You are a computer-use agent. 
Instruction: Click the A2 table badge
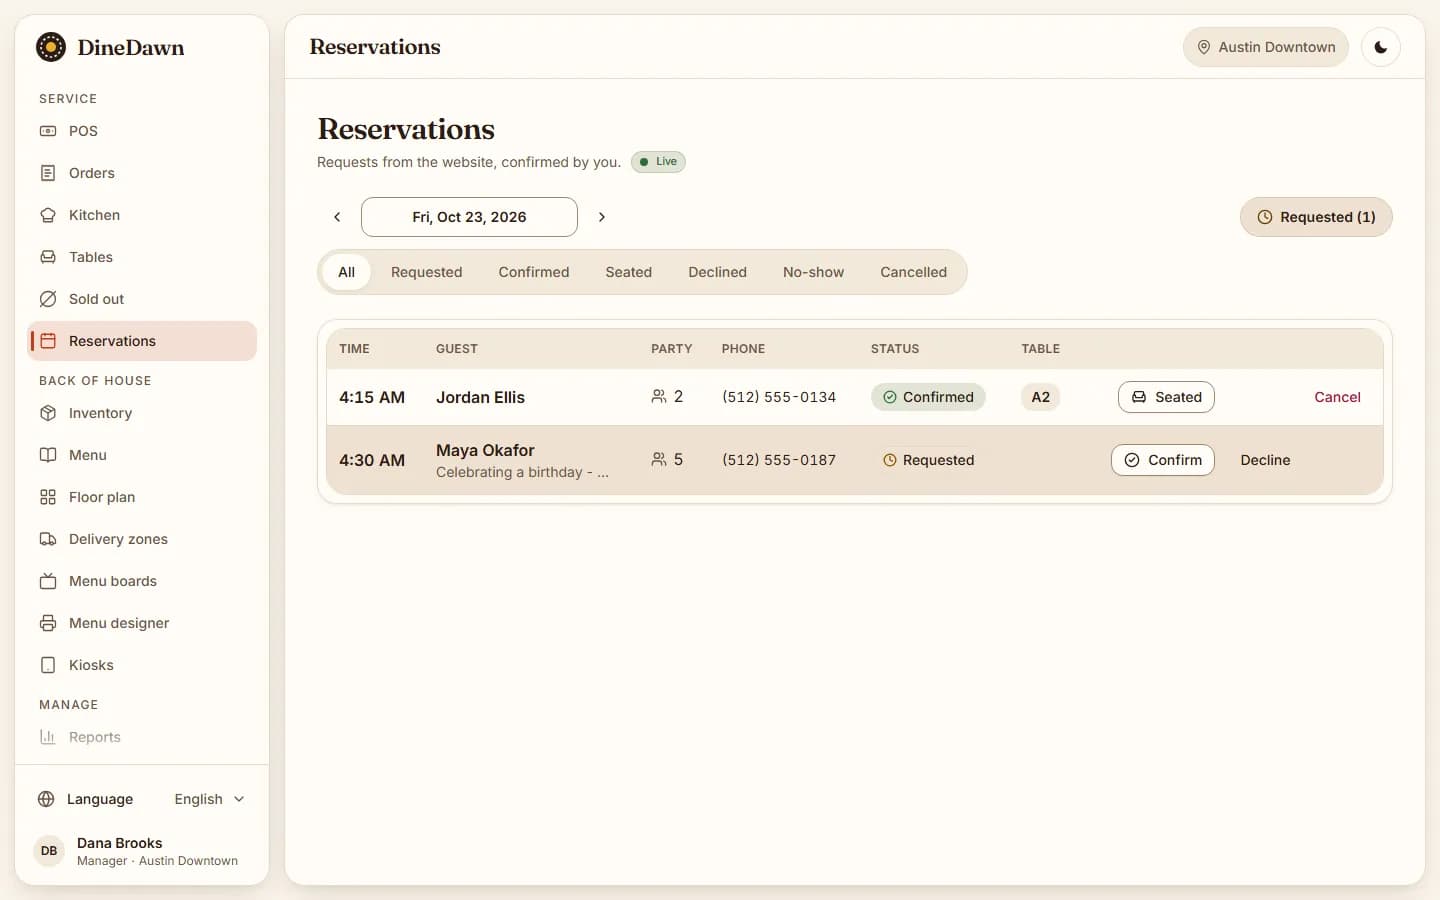[x=1041, y=397]
